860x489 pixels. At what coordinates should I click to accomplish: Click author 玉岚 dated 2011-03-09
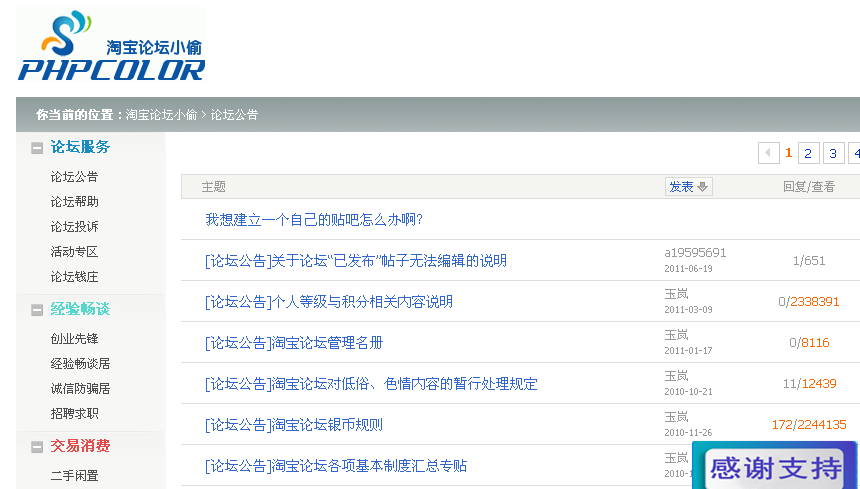676,294
